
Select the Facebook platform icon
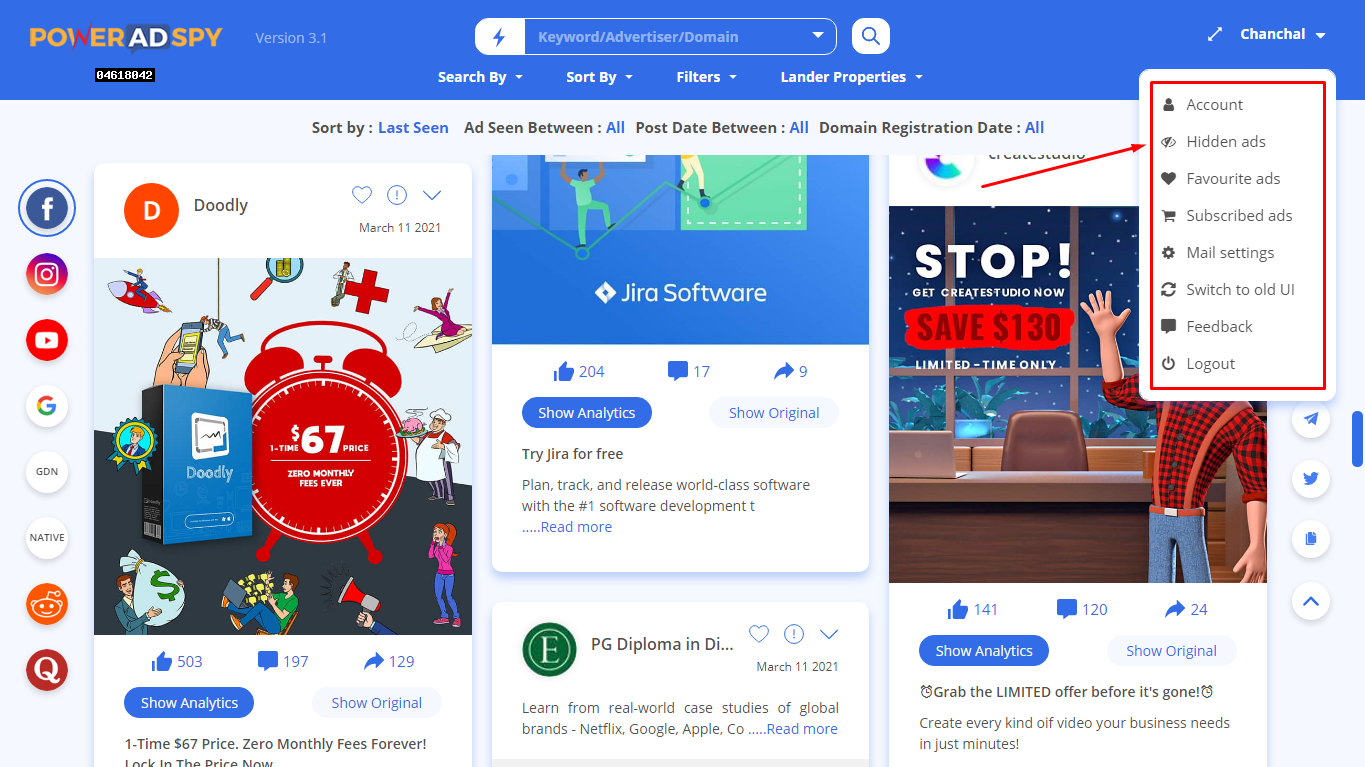[47, 209]
